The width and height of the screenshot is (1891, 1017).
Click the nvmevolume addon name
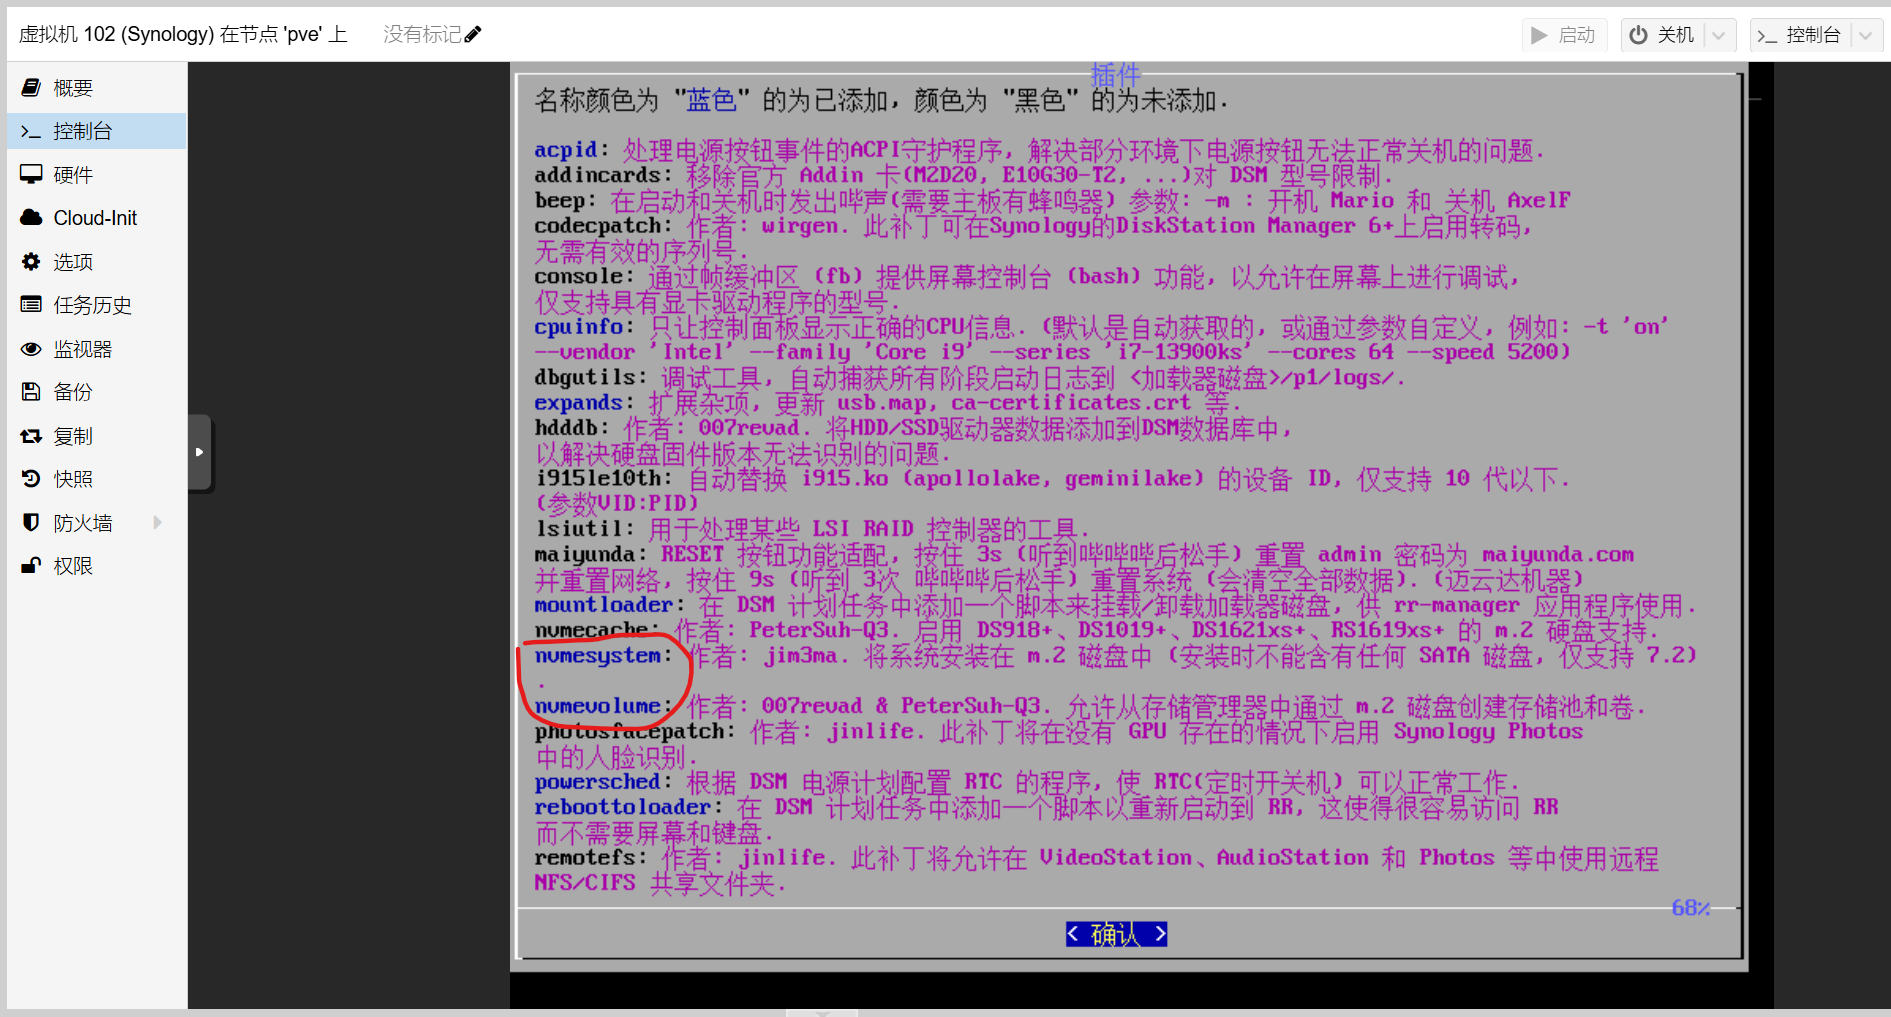point(598,706)
